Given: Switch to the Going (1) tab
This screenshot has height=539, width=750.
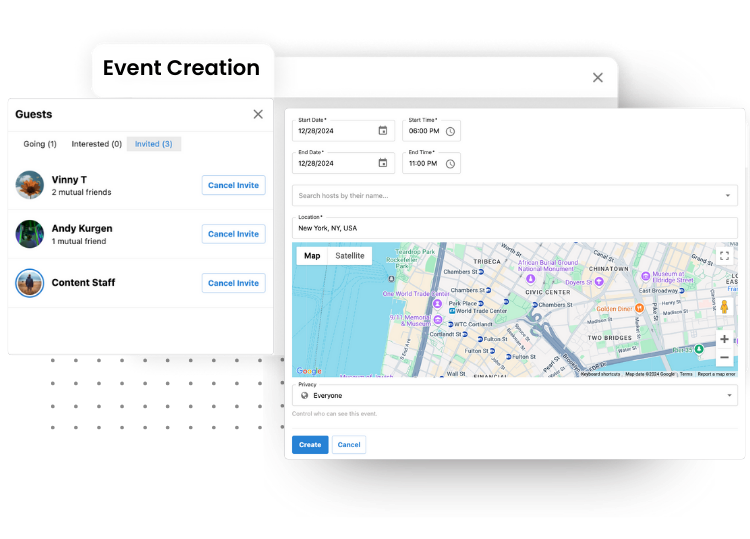Looking at the screenshot, I should click(x=40, y=144).
